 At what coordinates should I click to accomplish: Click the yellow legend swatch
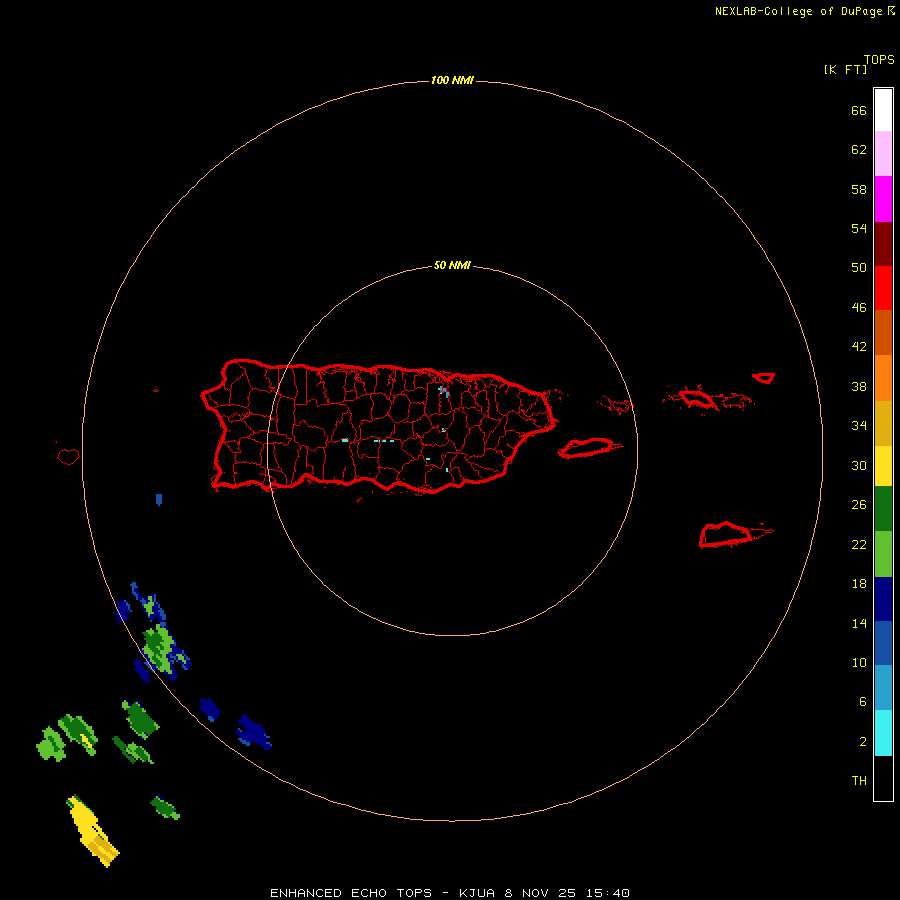tap(883, 466)
